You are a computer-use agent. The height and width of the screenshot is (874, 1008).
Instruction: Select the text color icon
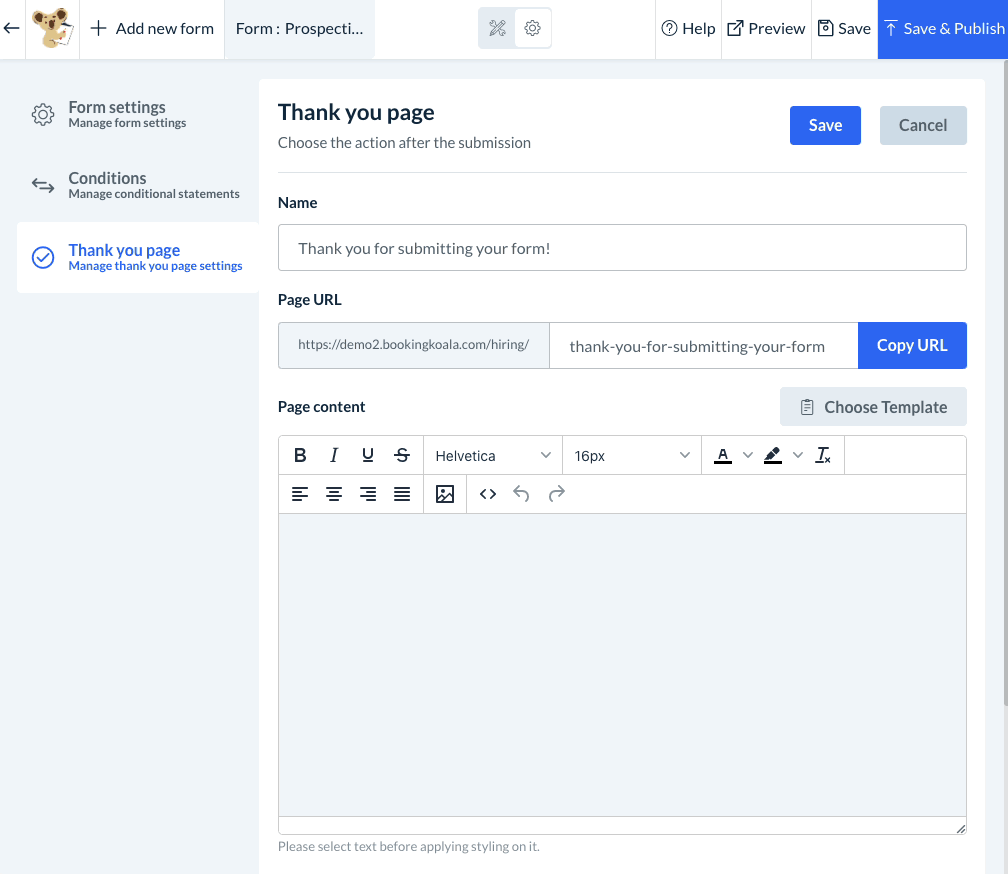pyautogui.click(x=723, y=456)
